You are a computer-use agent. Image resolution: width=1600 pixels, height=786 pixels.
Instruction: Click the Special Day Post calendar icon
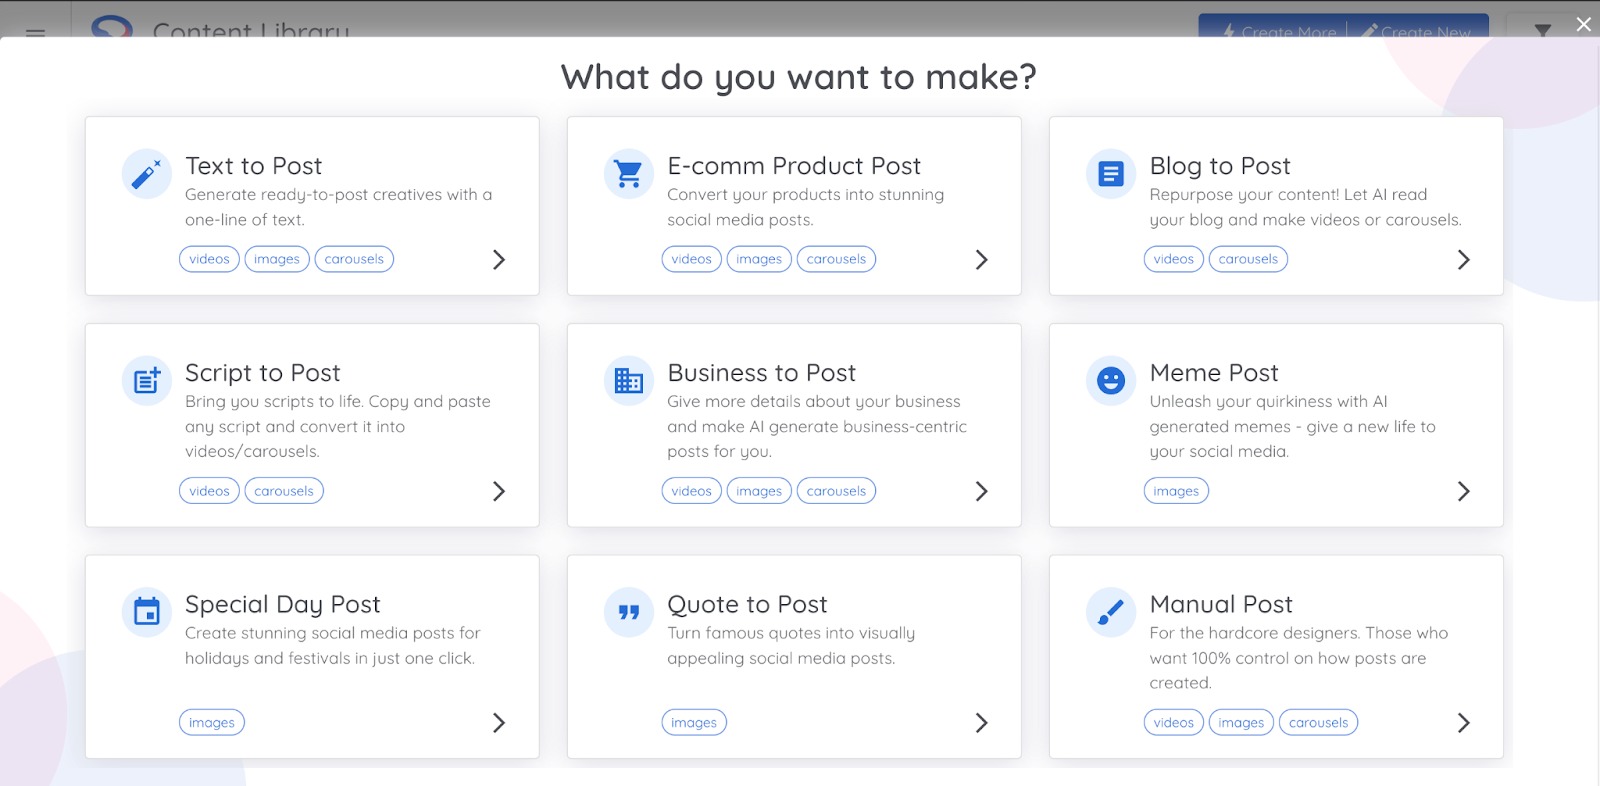(x=147, y=612)
